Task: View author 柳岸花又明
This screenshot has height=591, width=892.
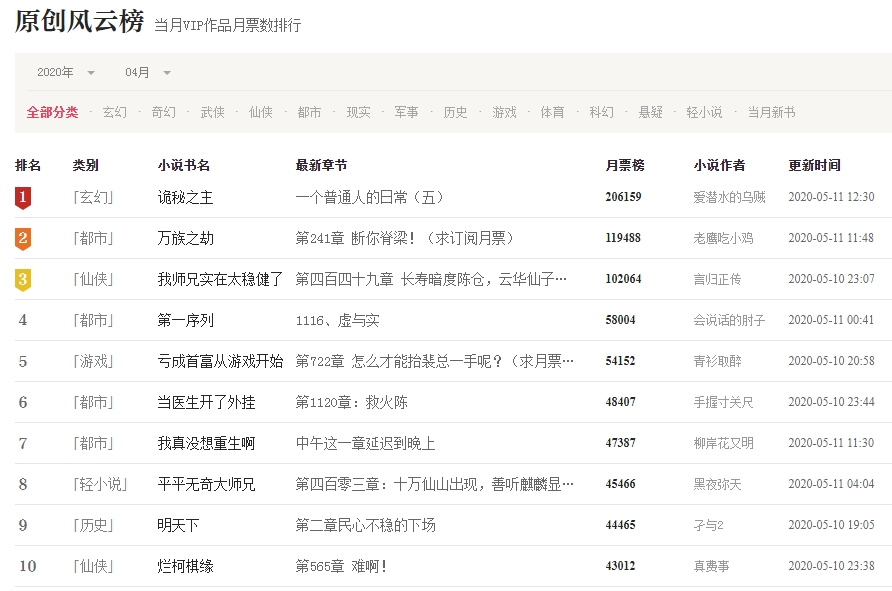Action: coord(723,443)
